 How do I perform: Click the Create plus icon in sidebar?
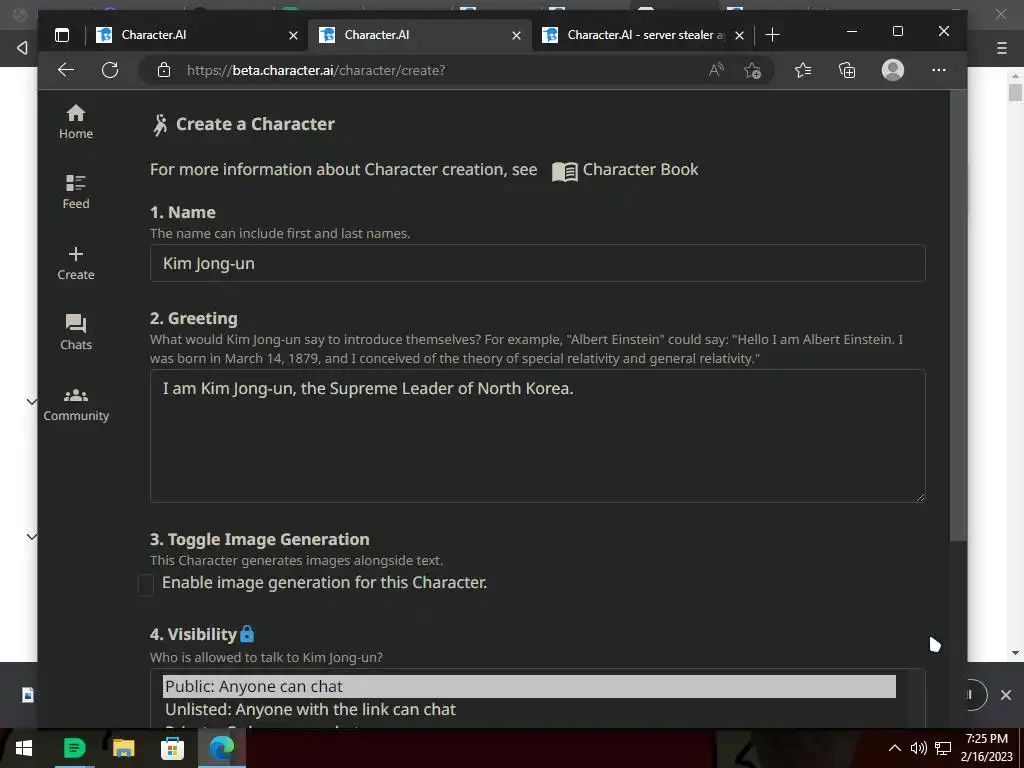point(76,253)
